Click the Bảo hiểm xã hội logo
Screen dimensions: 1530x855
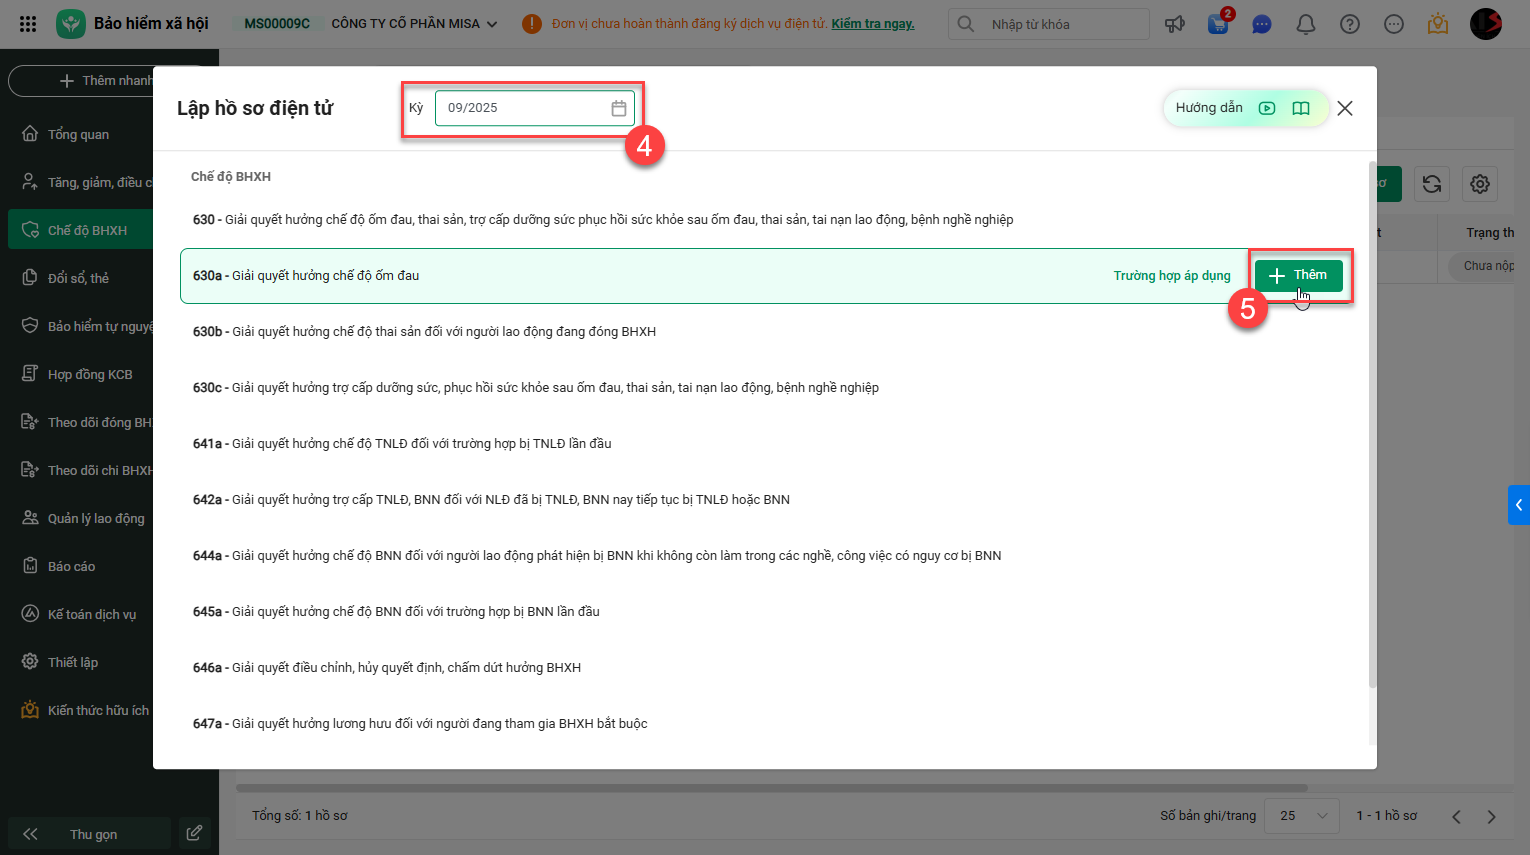(x=71, y=24)
